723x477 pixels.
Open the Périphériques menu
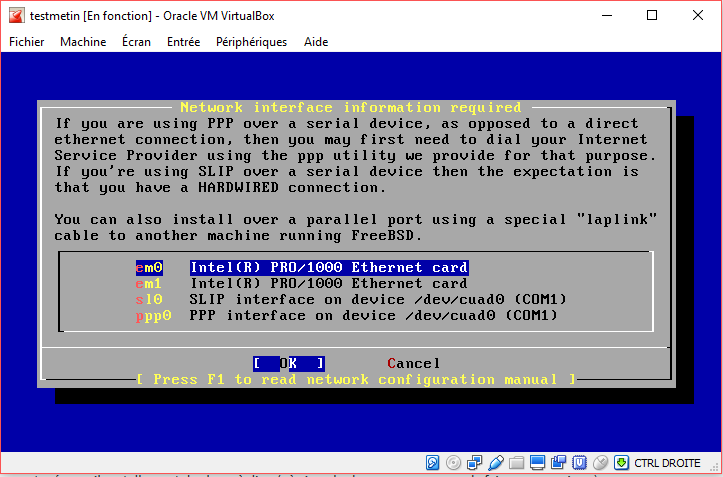pyautogui.click(x=251, y=42)
